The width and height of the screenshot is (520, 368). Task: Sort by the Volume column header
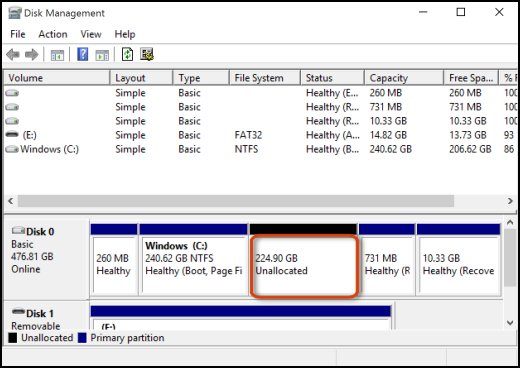click(57, 78)
